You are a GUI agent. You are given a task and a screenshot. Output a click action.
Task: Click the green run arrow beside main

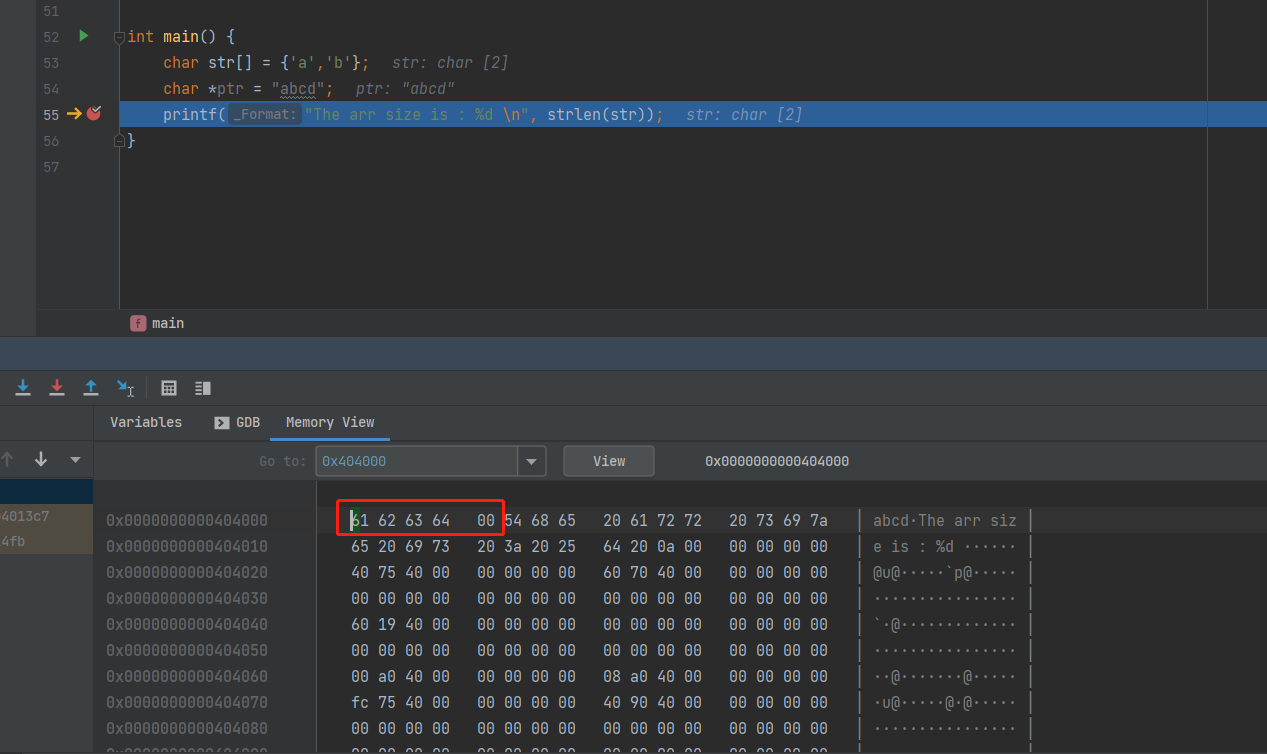pos(84,36)
